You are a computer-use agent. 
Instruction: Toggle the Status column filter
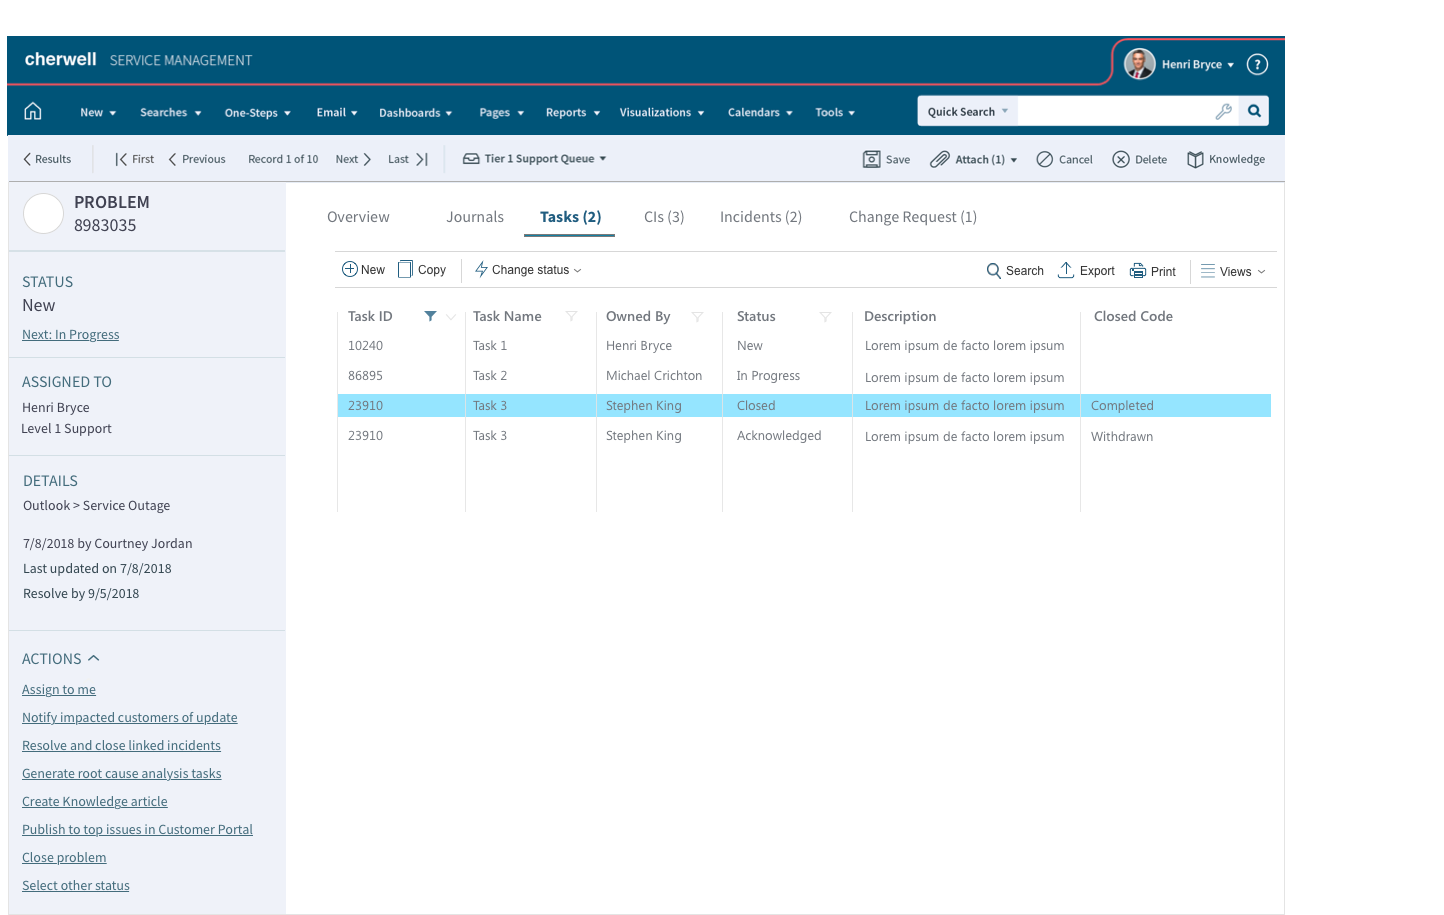[x=825, y=316]
